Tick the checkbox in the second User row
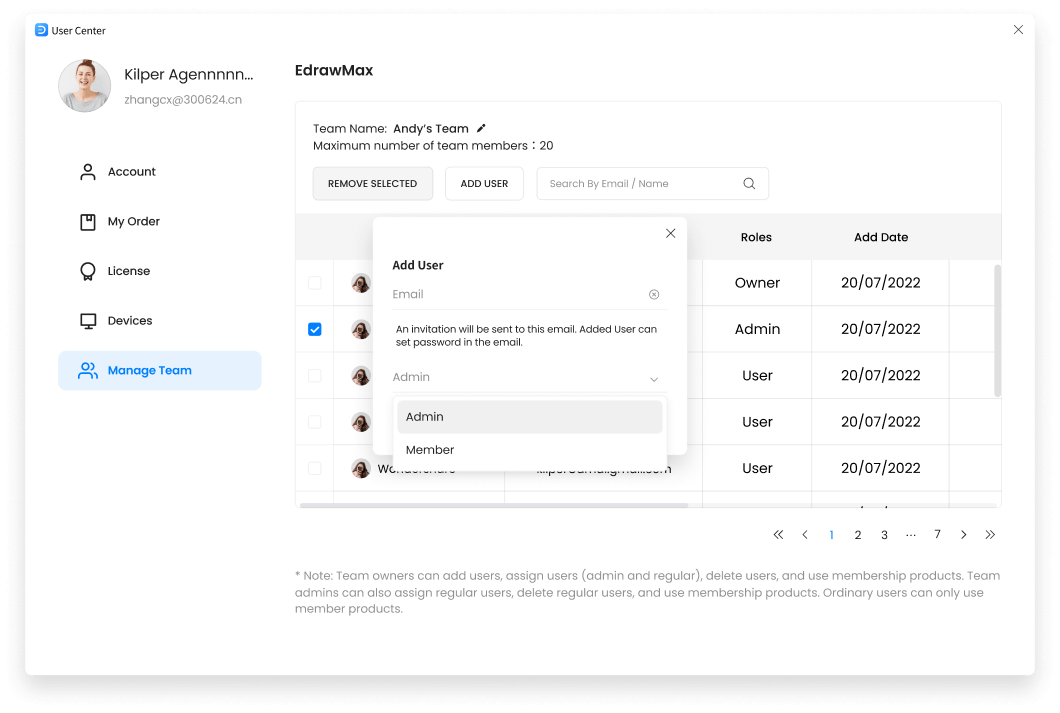 (315, 422)
